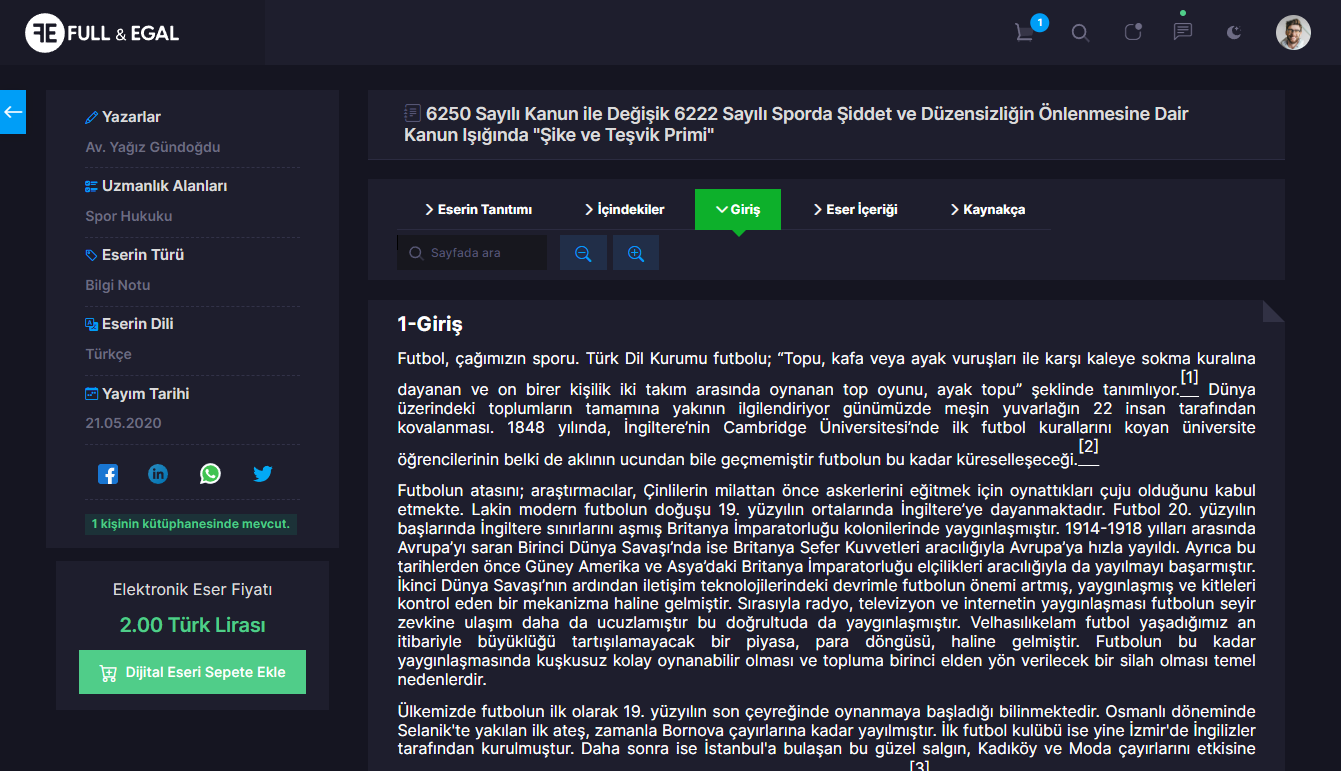Screen dimensions: 1341x771
Task: Open the messages chat icon
Action: click(1183, 32)
